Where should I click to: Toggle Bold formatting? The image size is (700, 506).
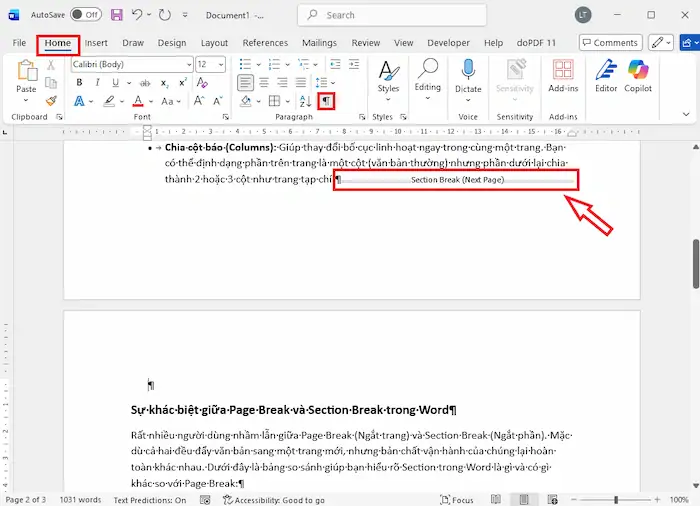pyautogui.click(x=78, y=83)
